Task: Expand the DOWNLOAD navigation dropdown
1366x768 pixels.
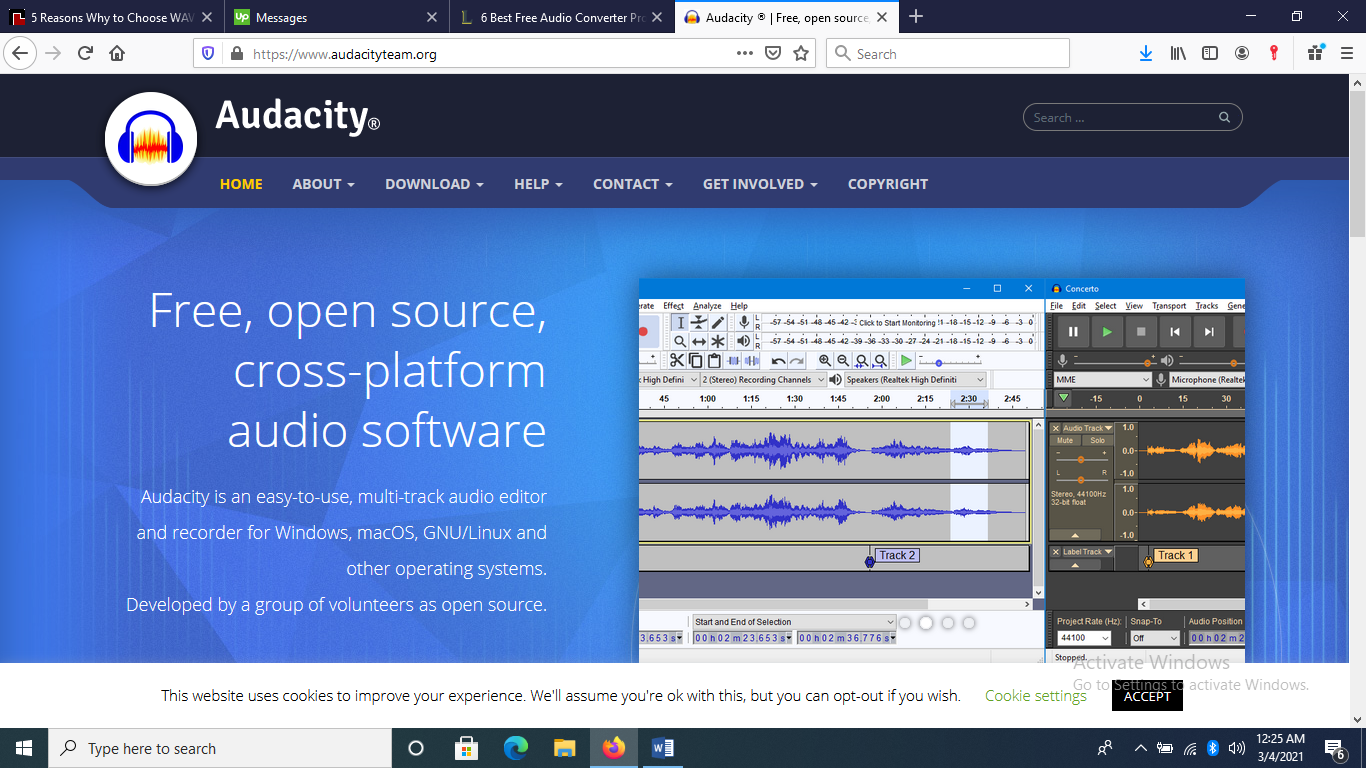Action: click(x=434, y=184)
